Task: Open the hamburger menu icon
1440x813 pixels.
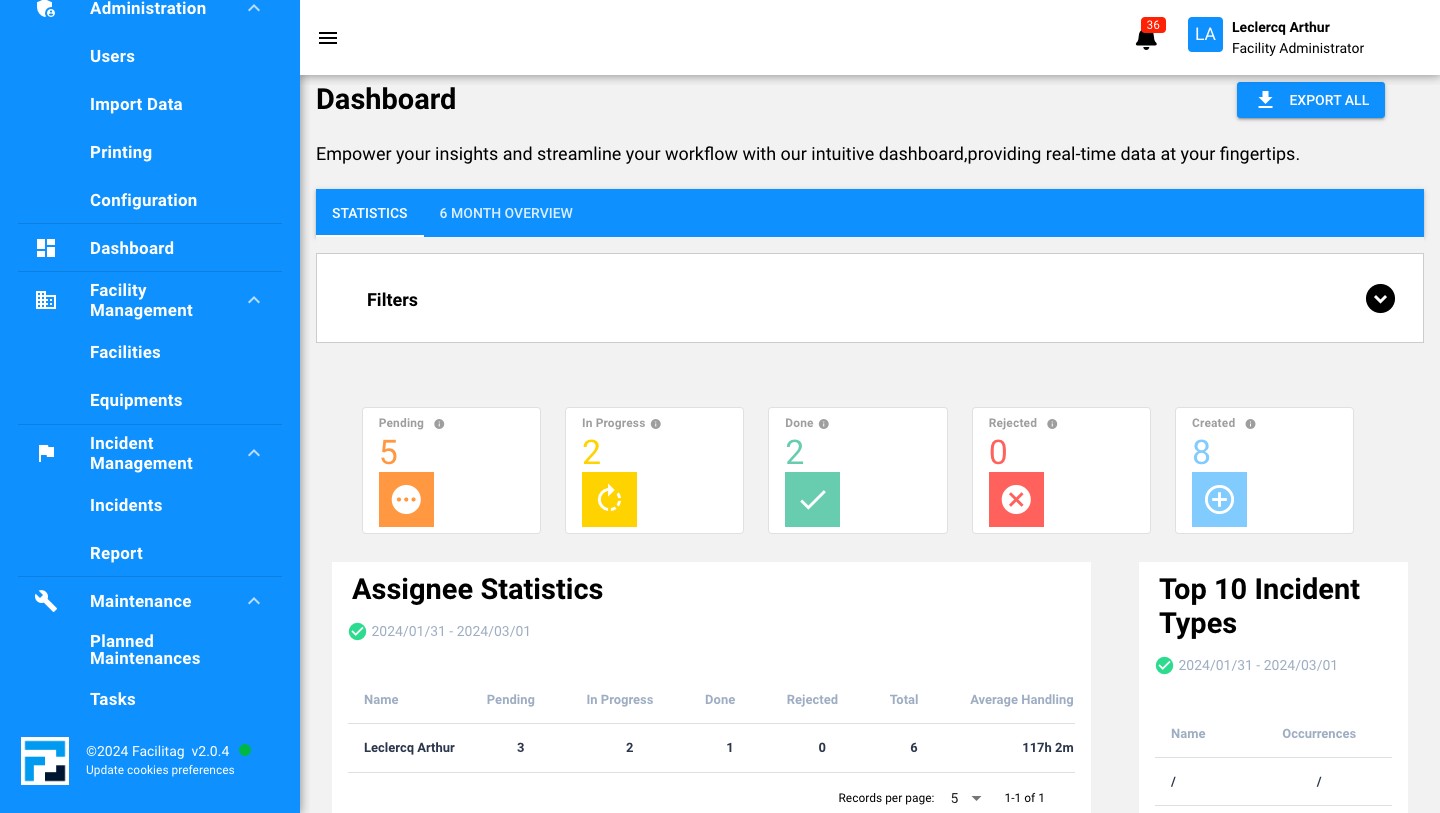Action: pyautogui.click(x=328, y=38)
